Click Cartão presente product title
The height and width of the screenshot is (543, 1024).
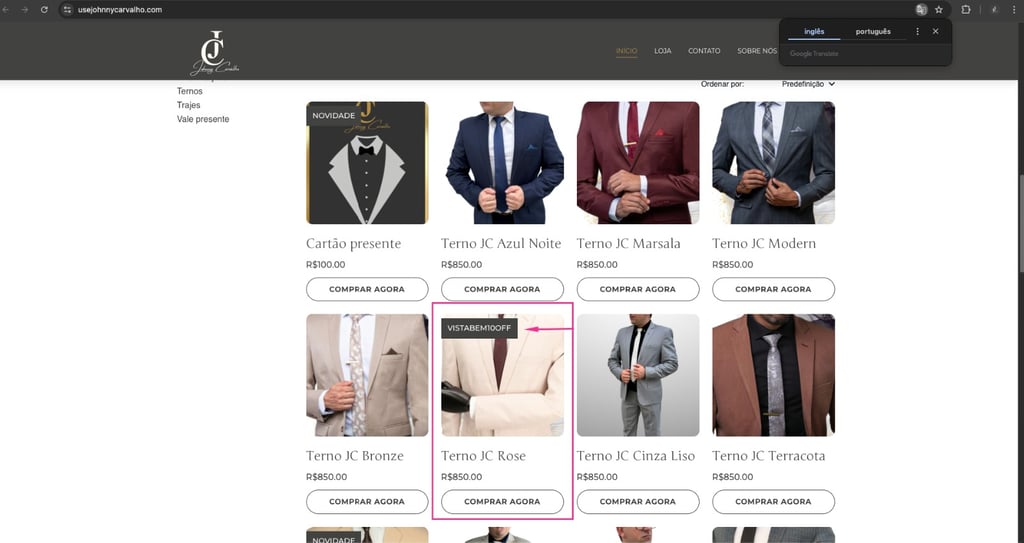[353, 243]
